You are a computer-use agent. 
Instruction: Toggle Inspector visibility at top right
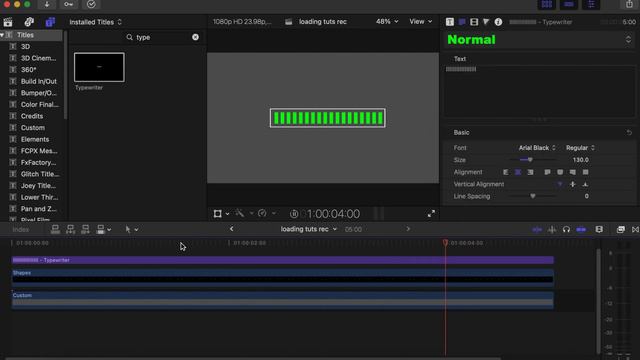tap(591, 4)
